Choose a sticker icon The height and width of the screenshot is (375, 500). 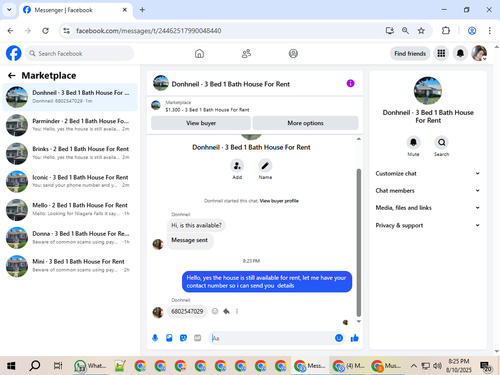(x=183, y=338)
